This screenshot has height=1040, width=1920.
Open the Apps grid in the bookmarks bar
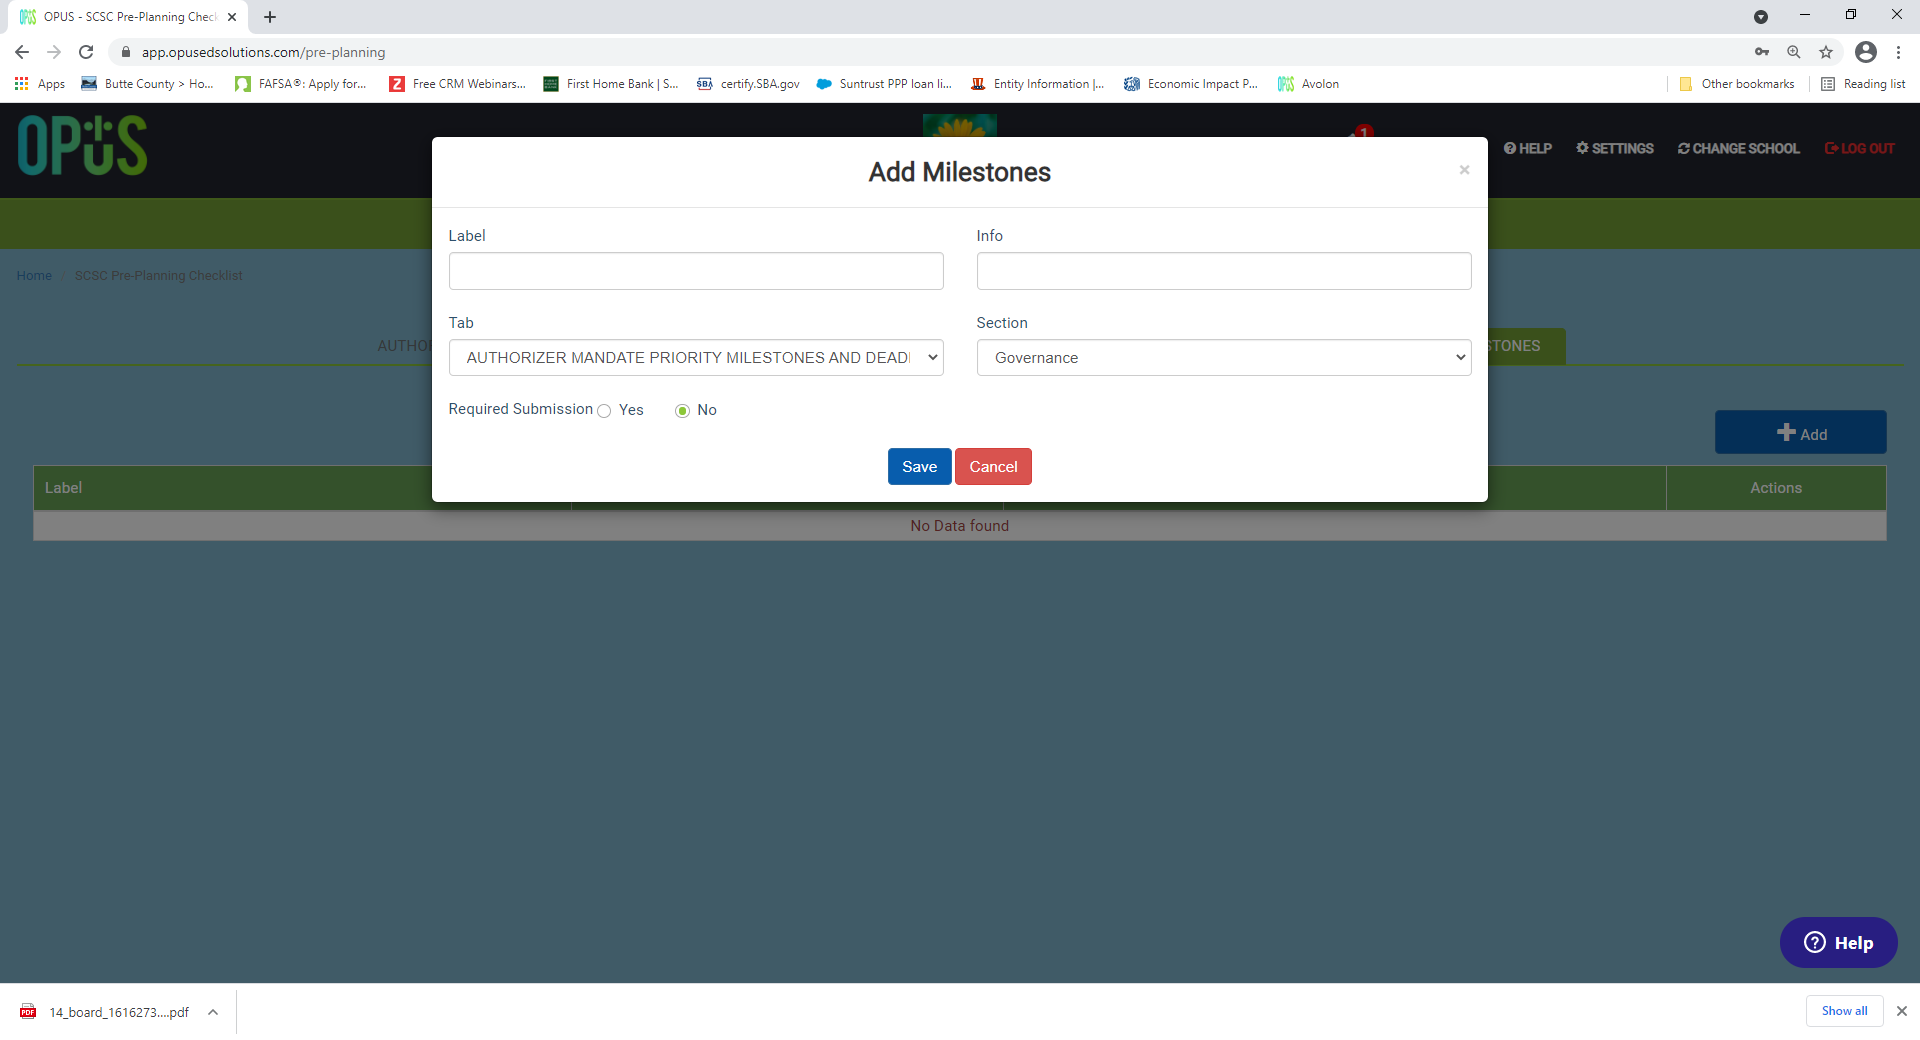pos(40,84)
